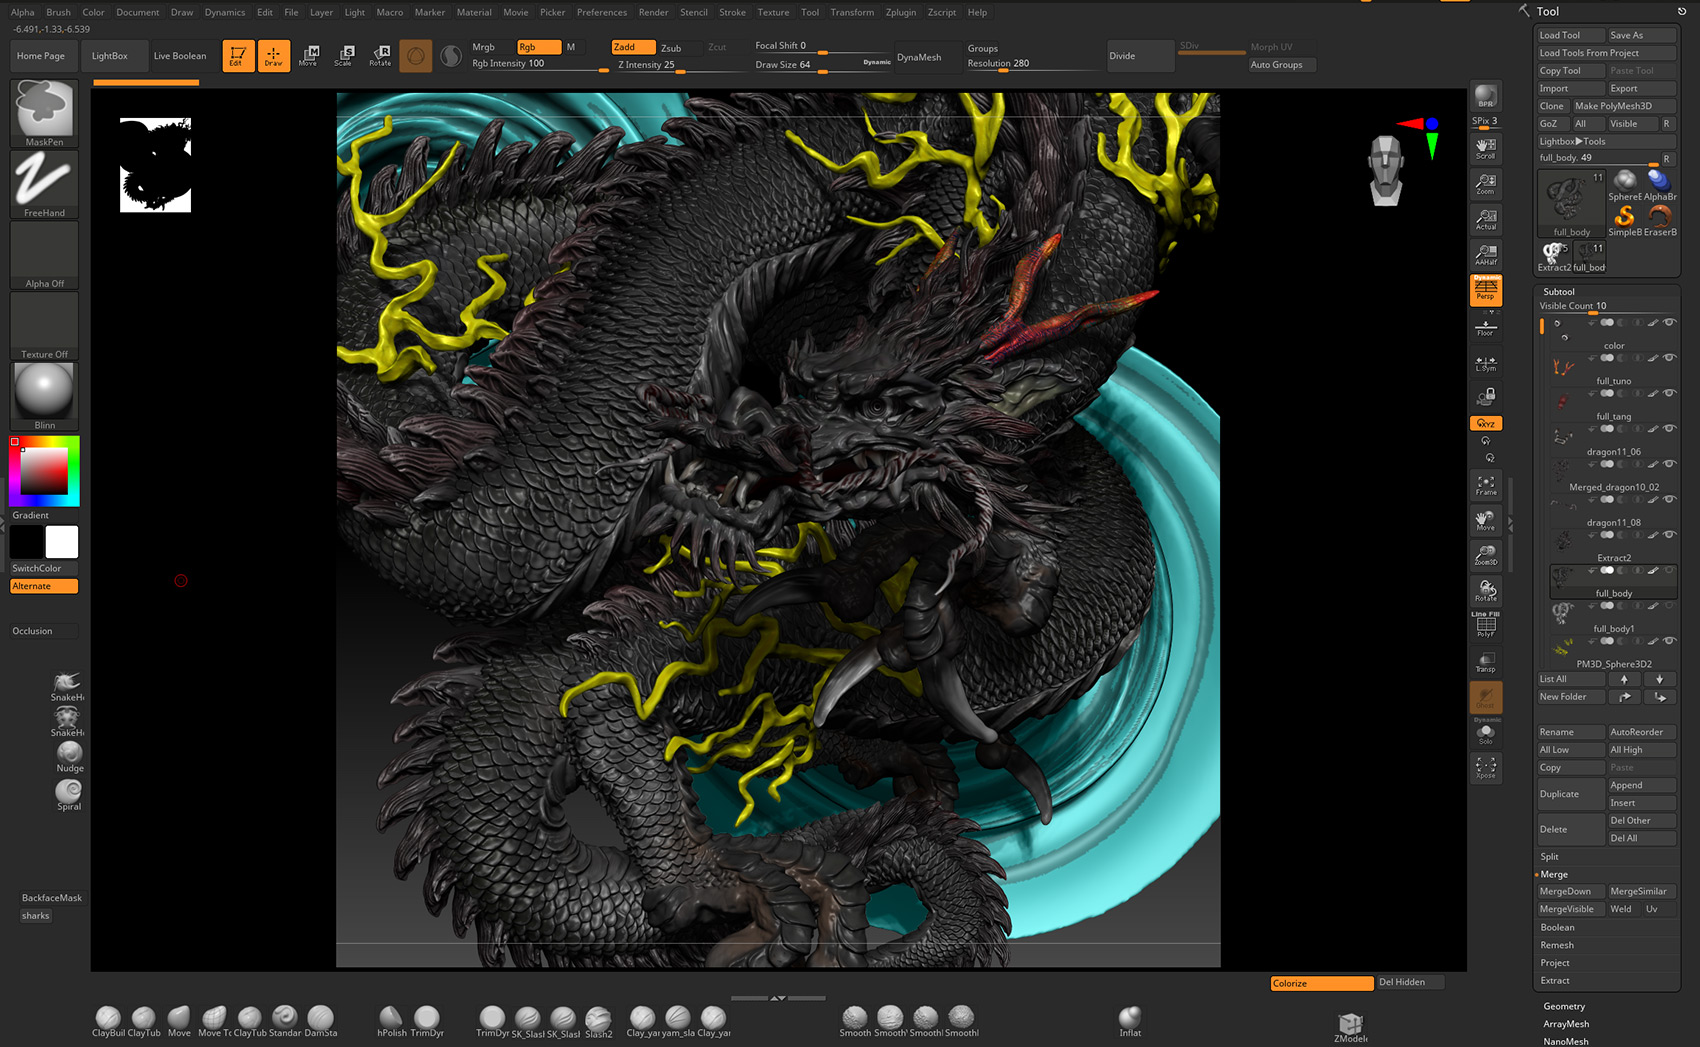Toggle the Colorize option
The width and height of the screenshot is (1700, 1047).
click(1321, 983)
